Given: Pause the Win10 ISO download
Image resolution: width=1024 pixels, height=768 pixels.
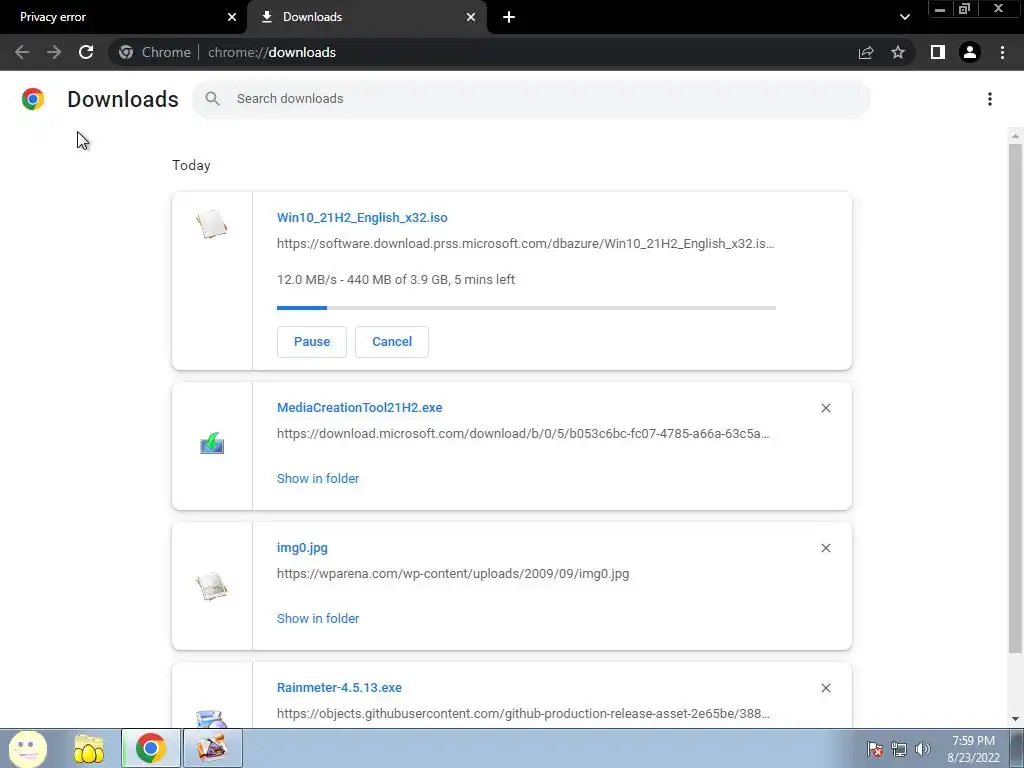Looking at the screenshot, I should point(312,342).
